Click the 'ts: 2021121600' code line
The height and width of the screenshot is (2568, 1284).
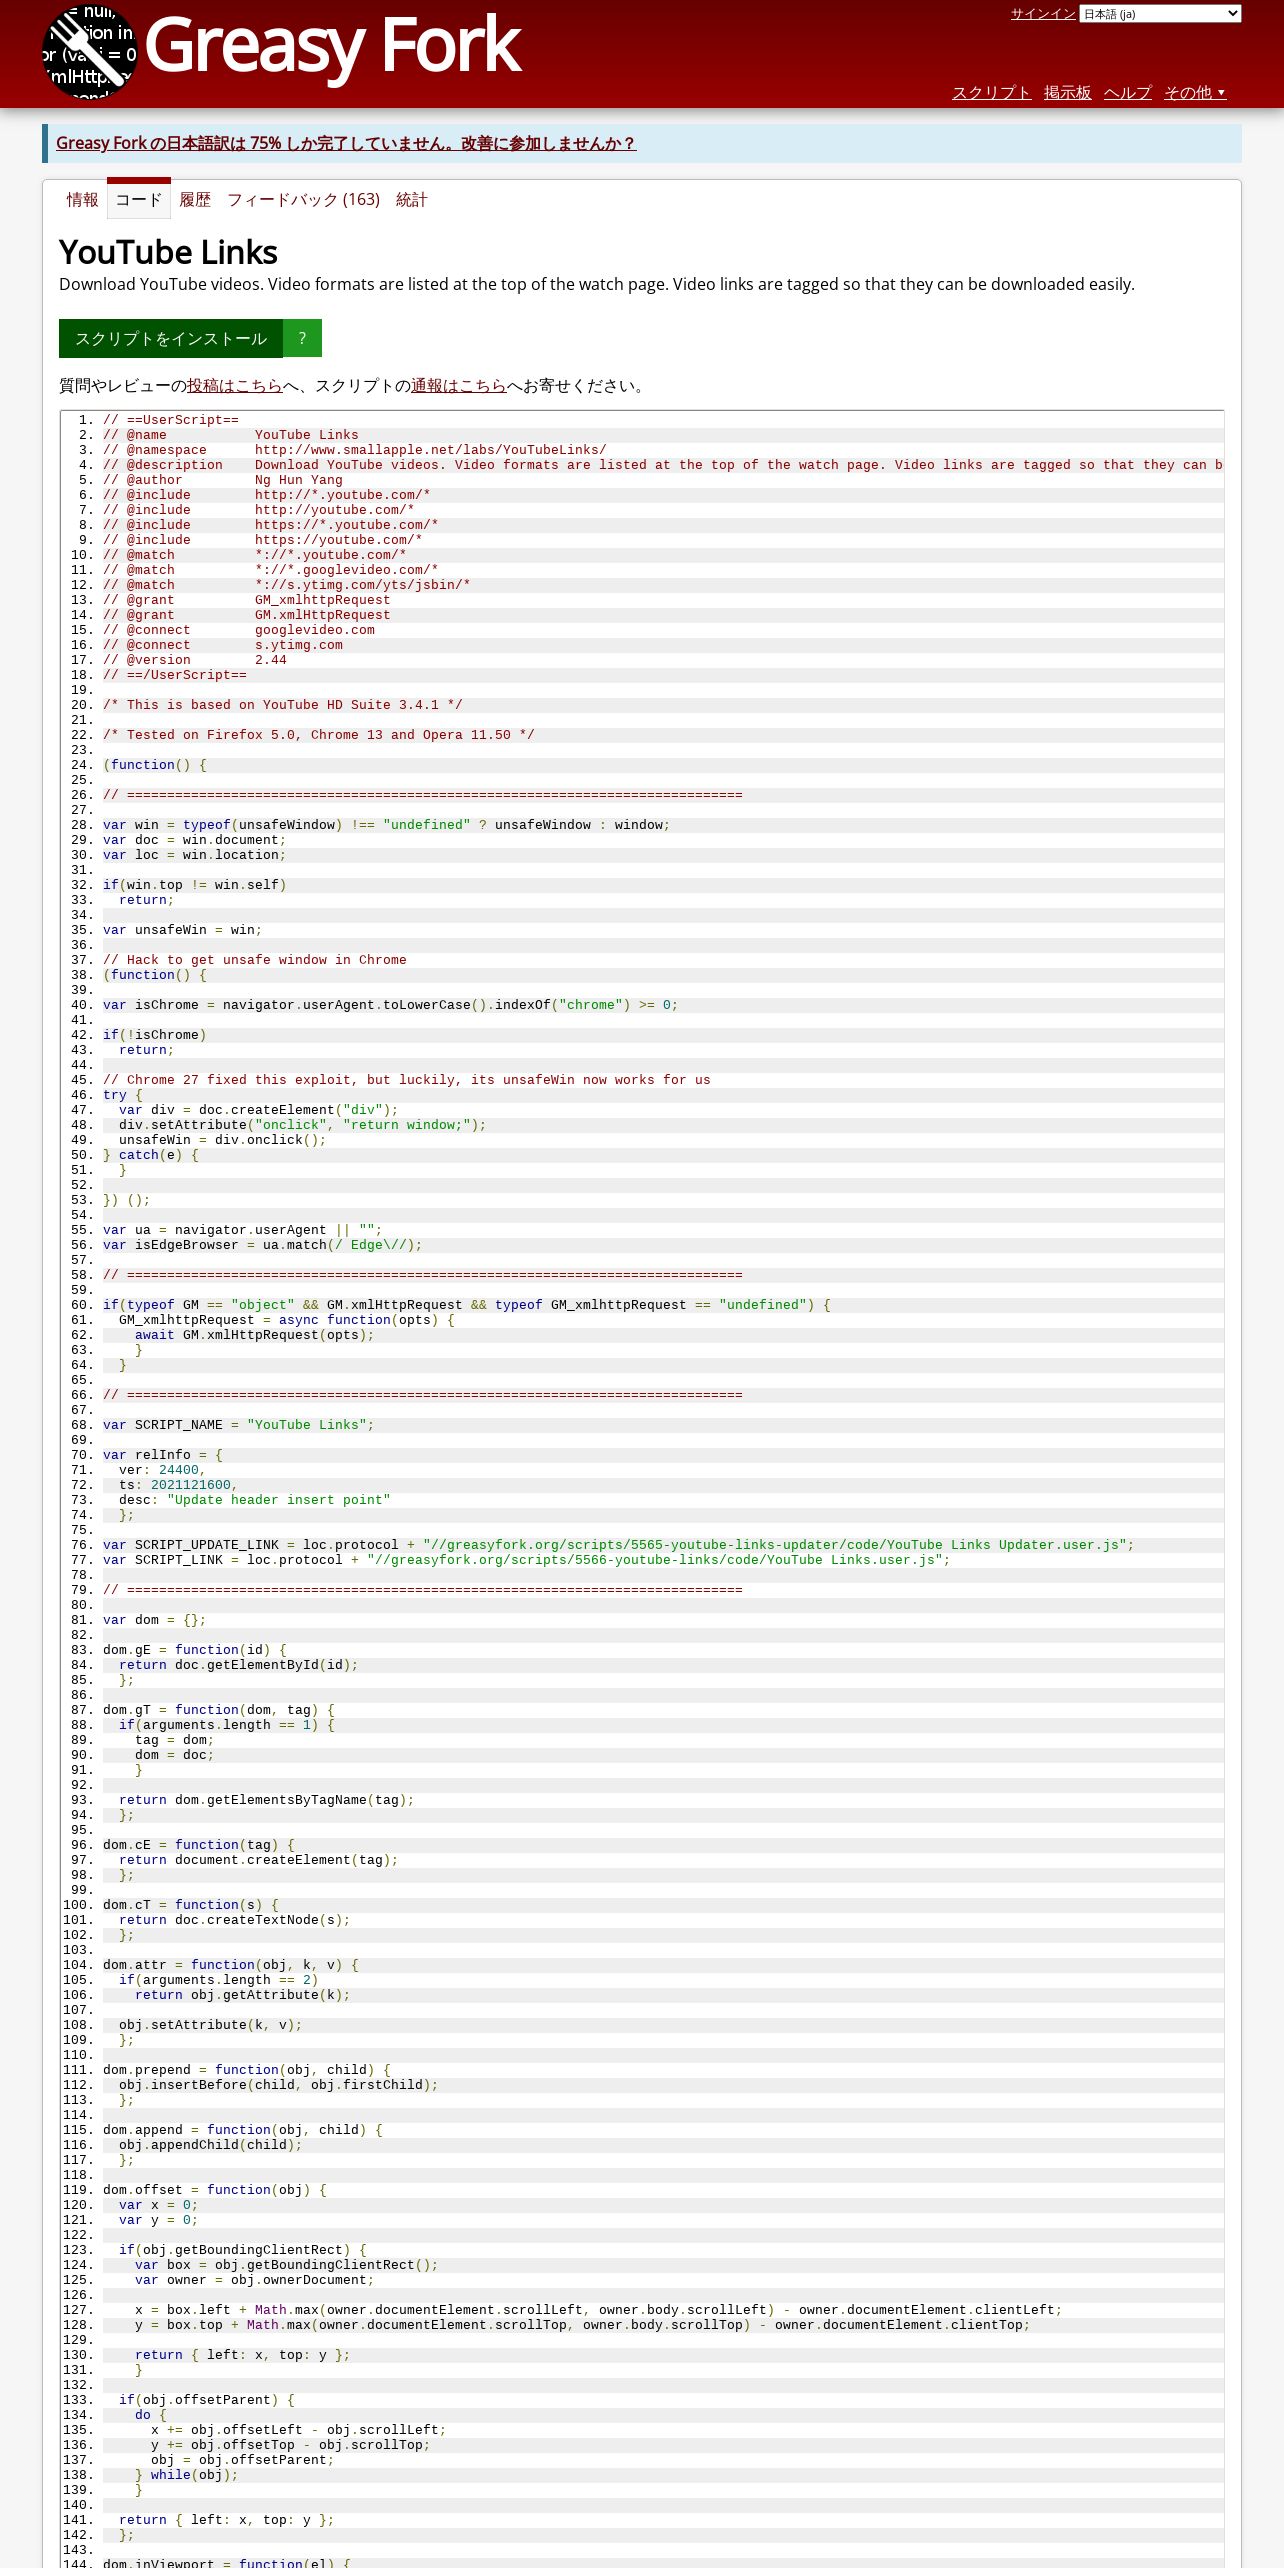tap(178, 1485)
